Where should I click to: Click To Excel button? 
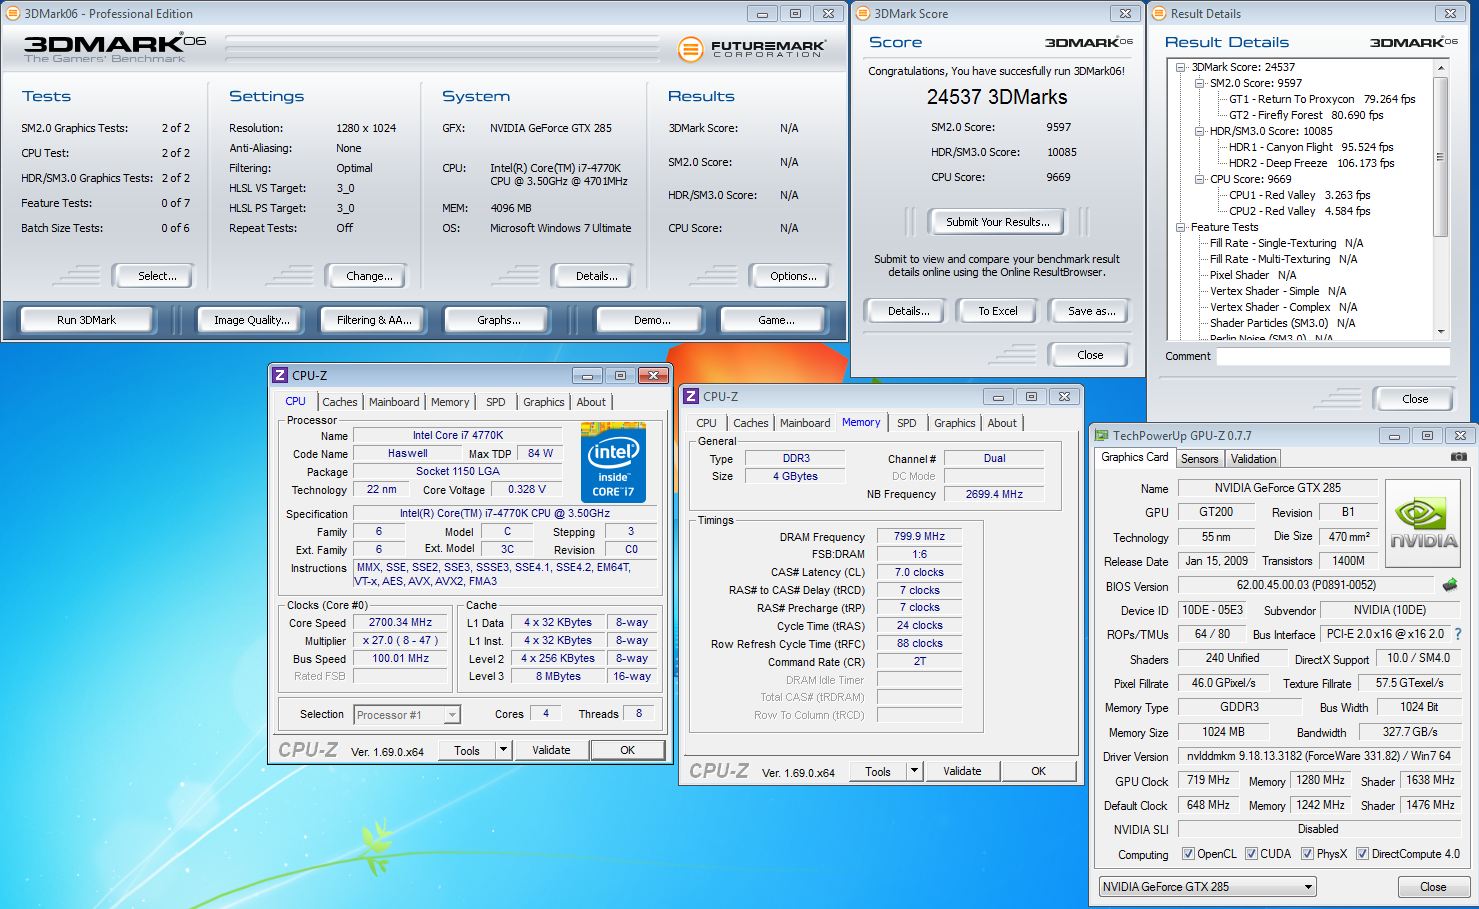pyautogui.click(x=998, y=311)
